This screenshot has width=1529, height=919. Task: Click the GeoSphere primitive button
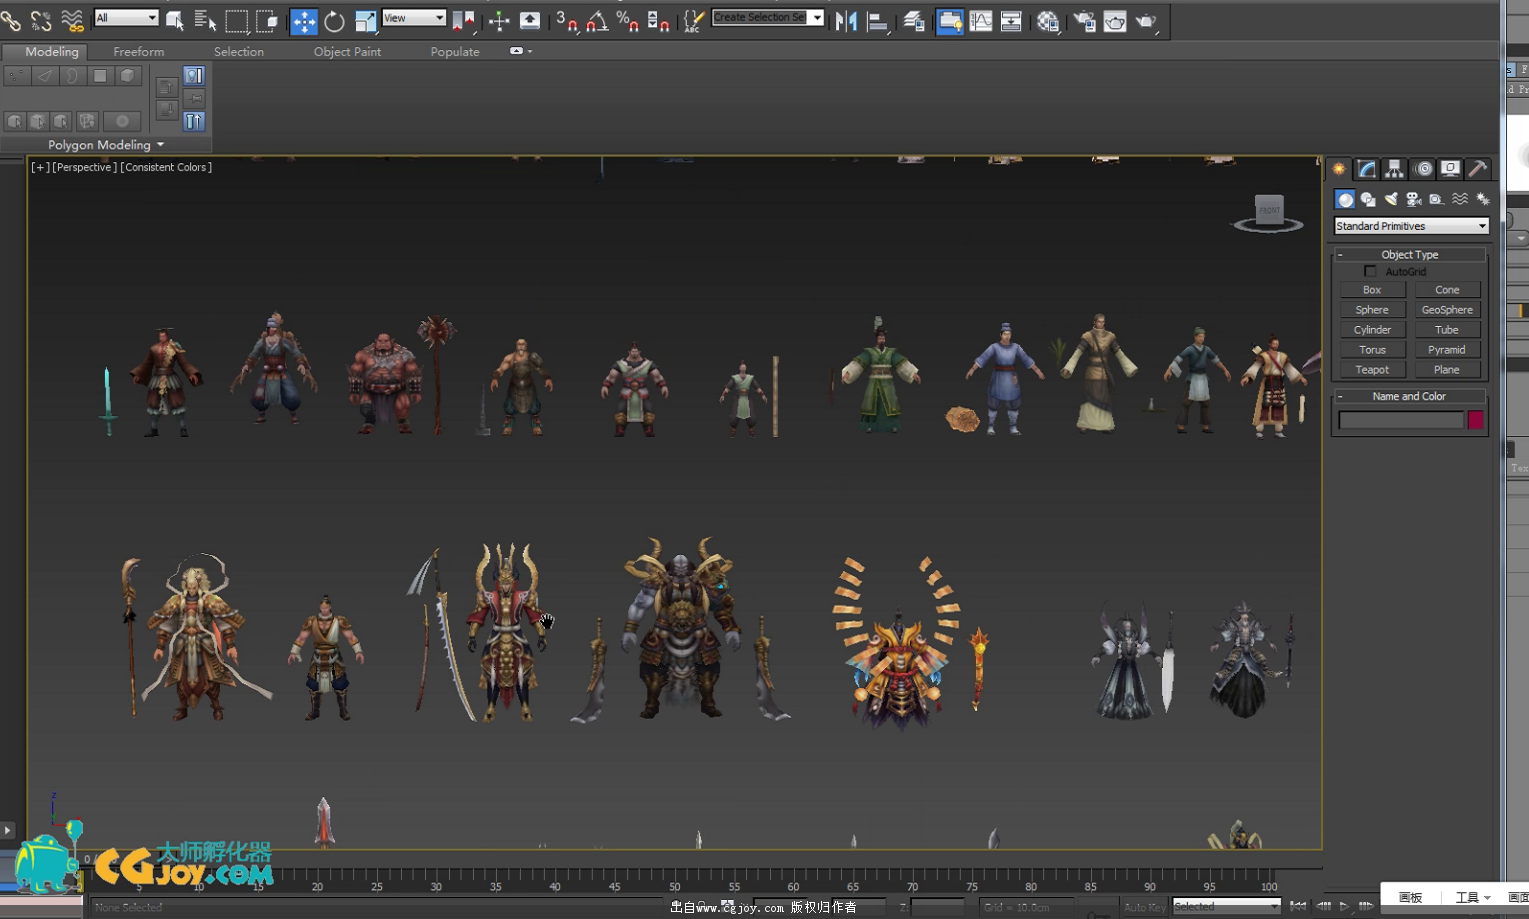[x=1447, y=310]
